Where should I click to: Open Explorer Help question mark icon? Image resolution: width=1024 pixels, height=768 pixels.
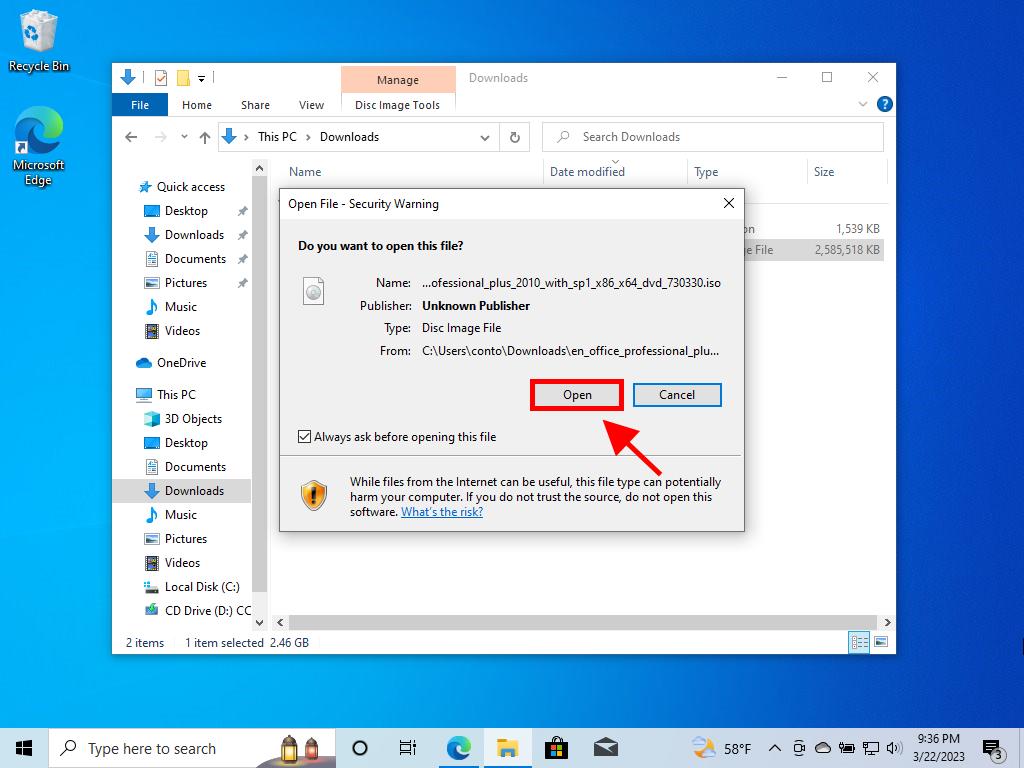[x=884, y=104]
